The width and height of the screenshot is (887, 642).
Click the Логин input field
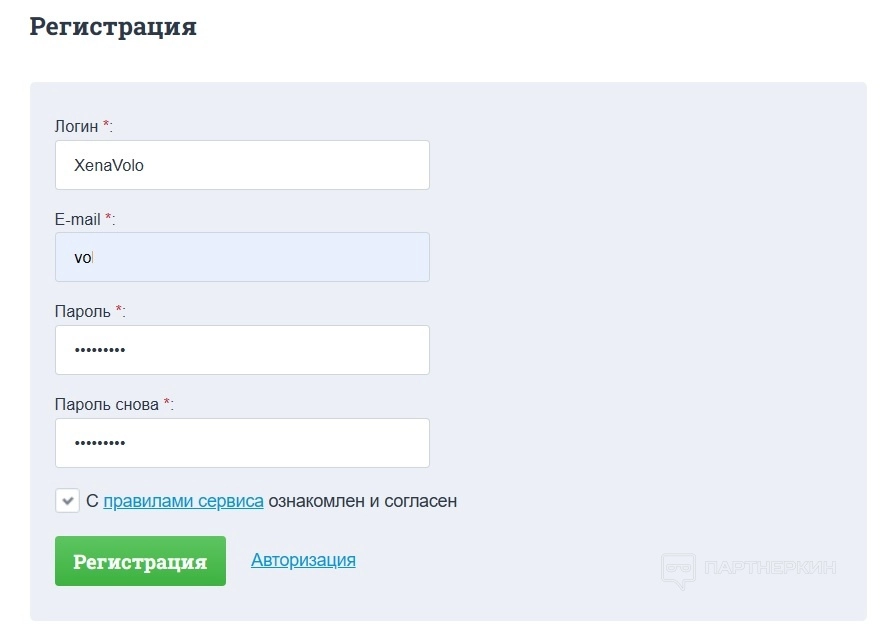[242, 165]
